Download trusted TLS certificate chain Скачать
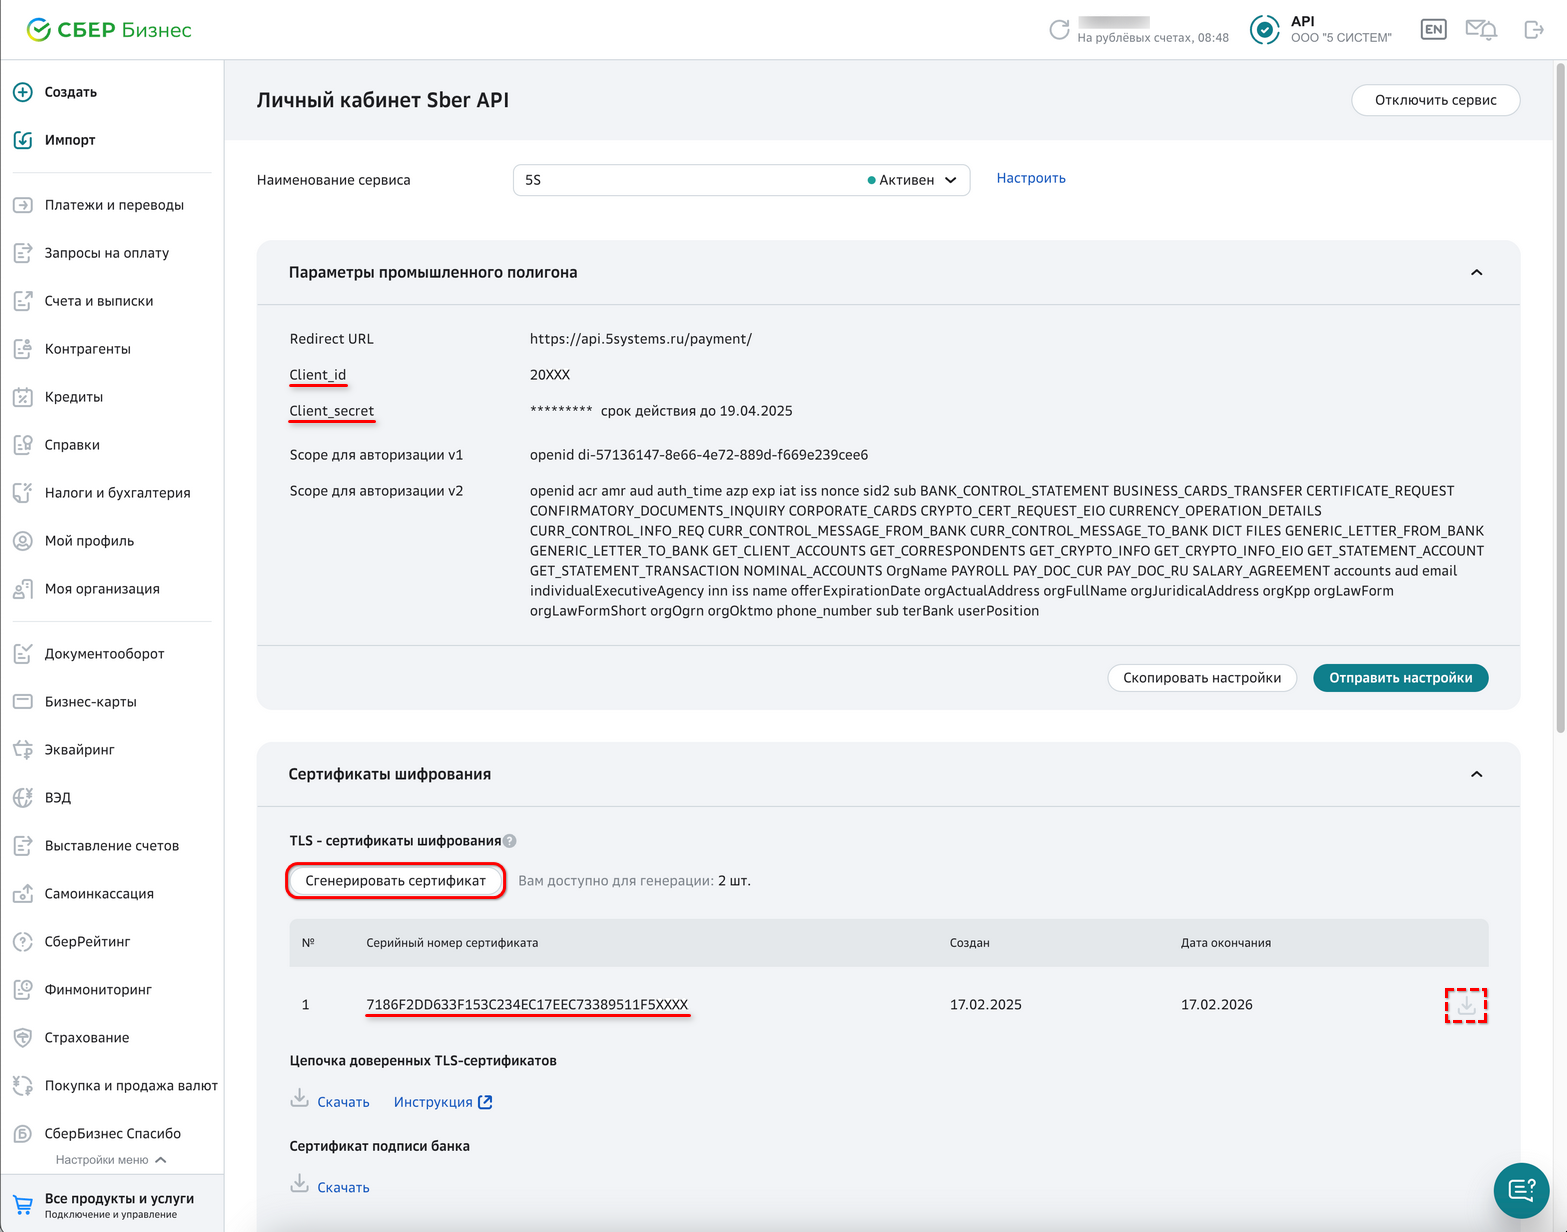The image size is (1567, 1232). (330, 1101)
